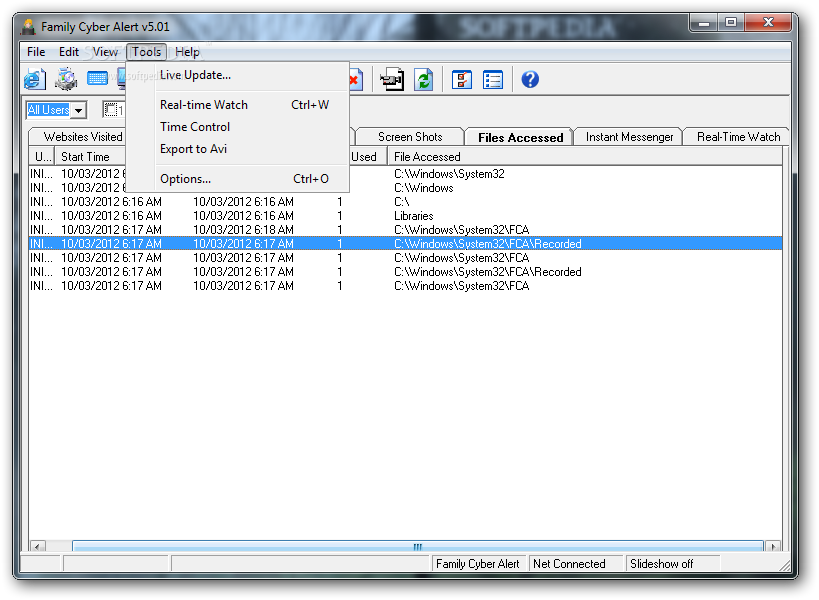Click the checklist options toolbar icon

tap(462, 80)
